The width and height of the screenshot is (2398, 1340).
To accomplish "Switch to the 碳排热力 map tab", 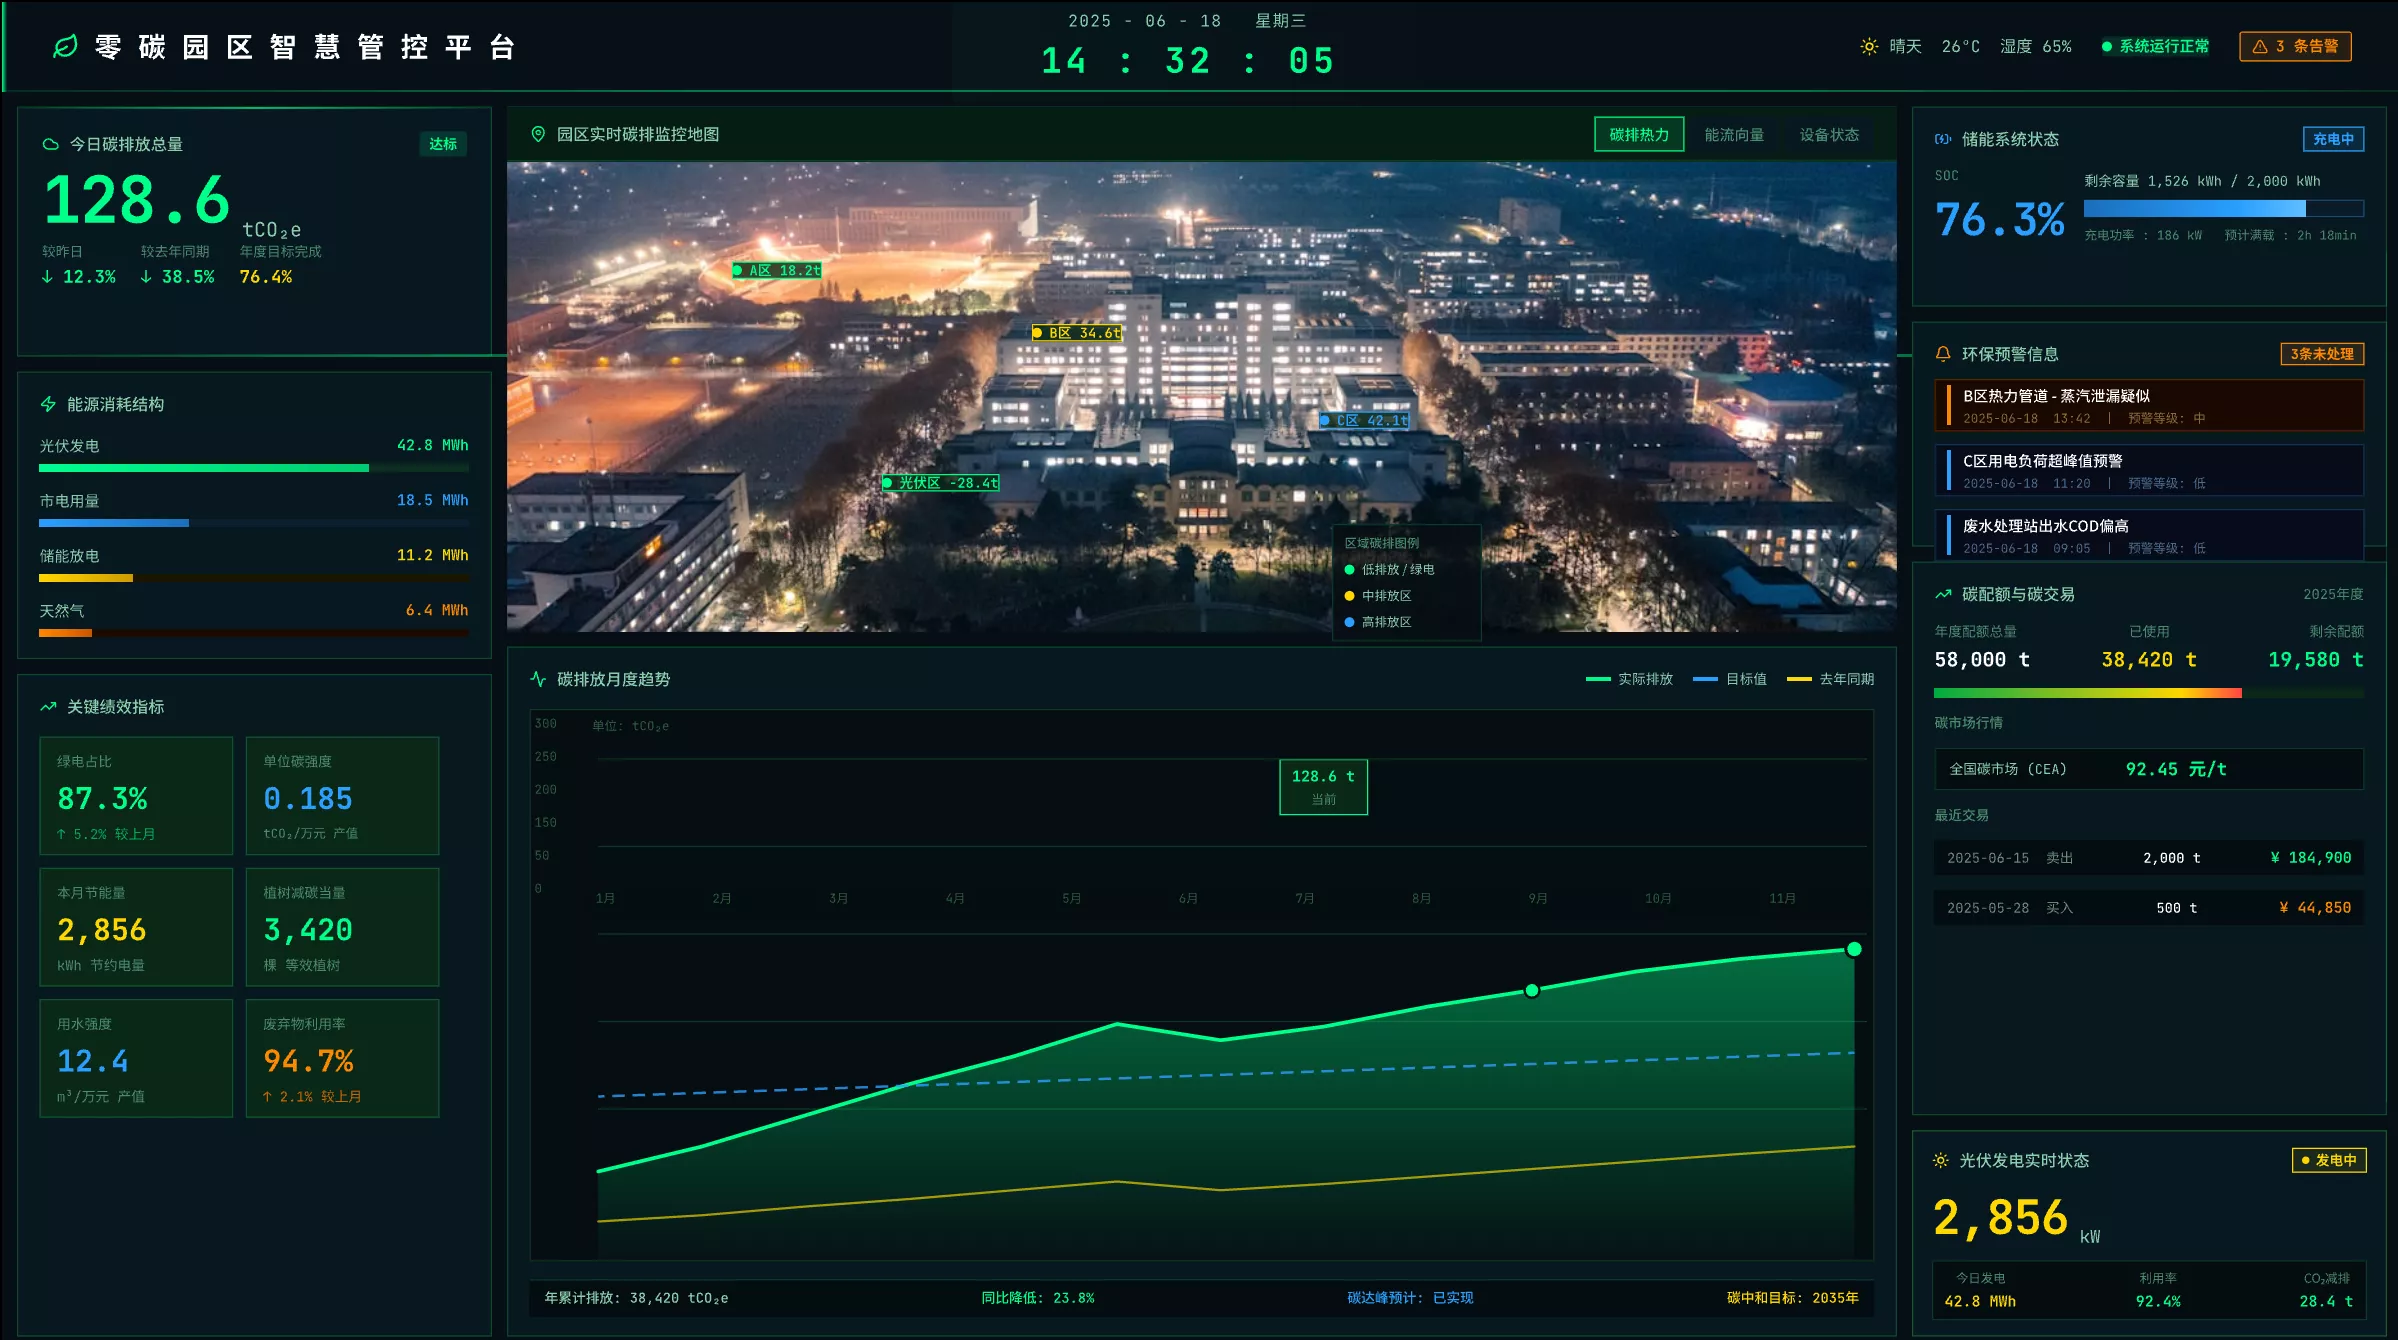I will (x=1639, y=134).
